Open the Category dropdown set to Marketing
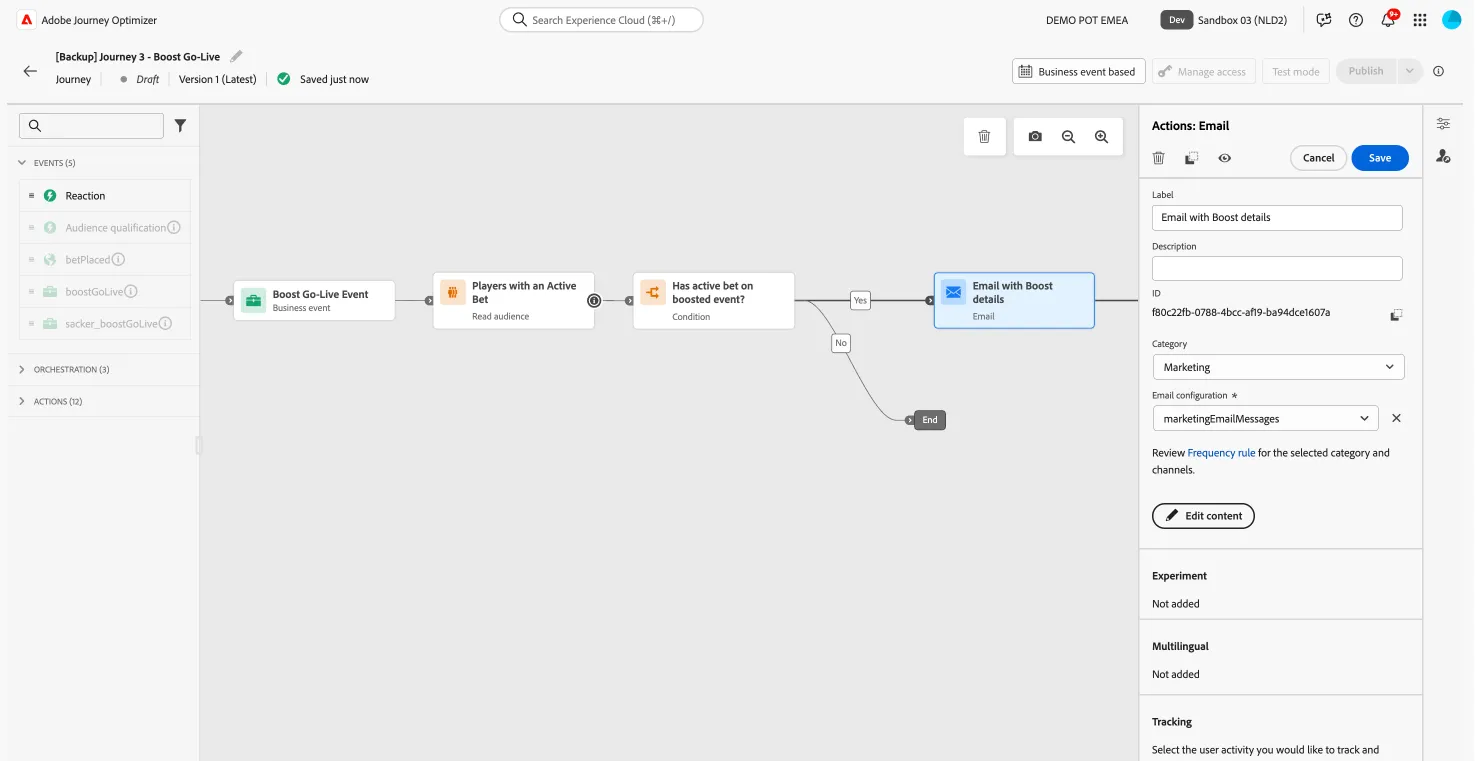Viewport: 1475px width, 761px height. [1278, 367]
